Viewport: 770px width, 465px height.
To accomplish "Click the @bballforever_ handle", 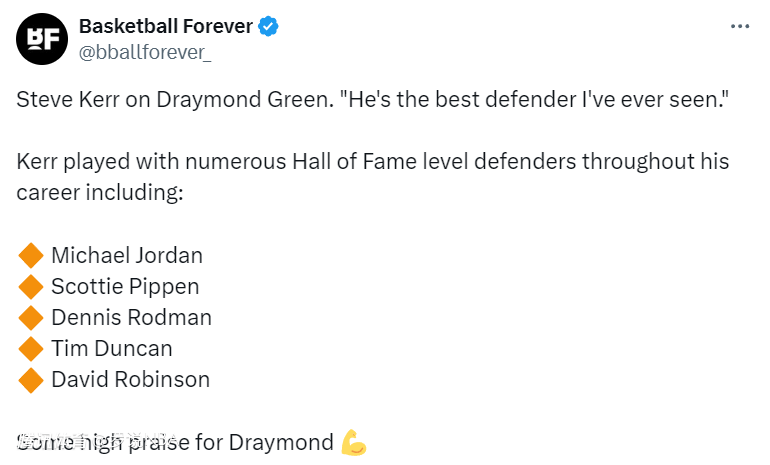I will 145,51.
